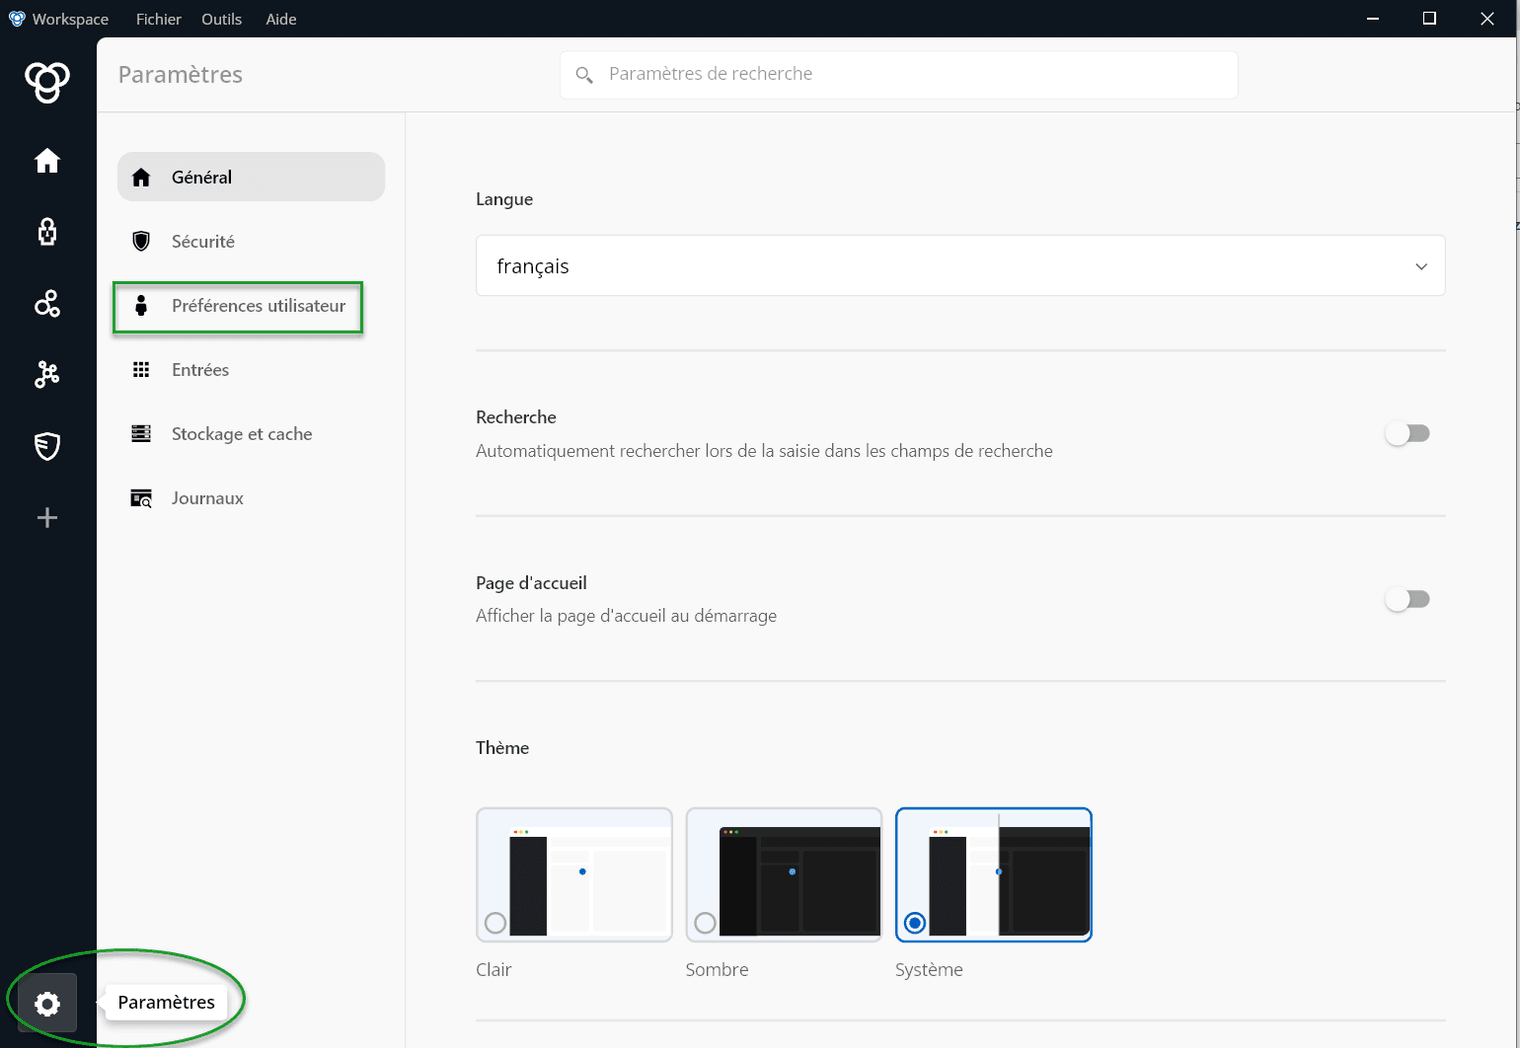This screenshot has width=1520, height=1048.
Task: Select the Sombre theme radio button
Action: point(705,923)
